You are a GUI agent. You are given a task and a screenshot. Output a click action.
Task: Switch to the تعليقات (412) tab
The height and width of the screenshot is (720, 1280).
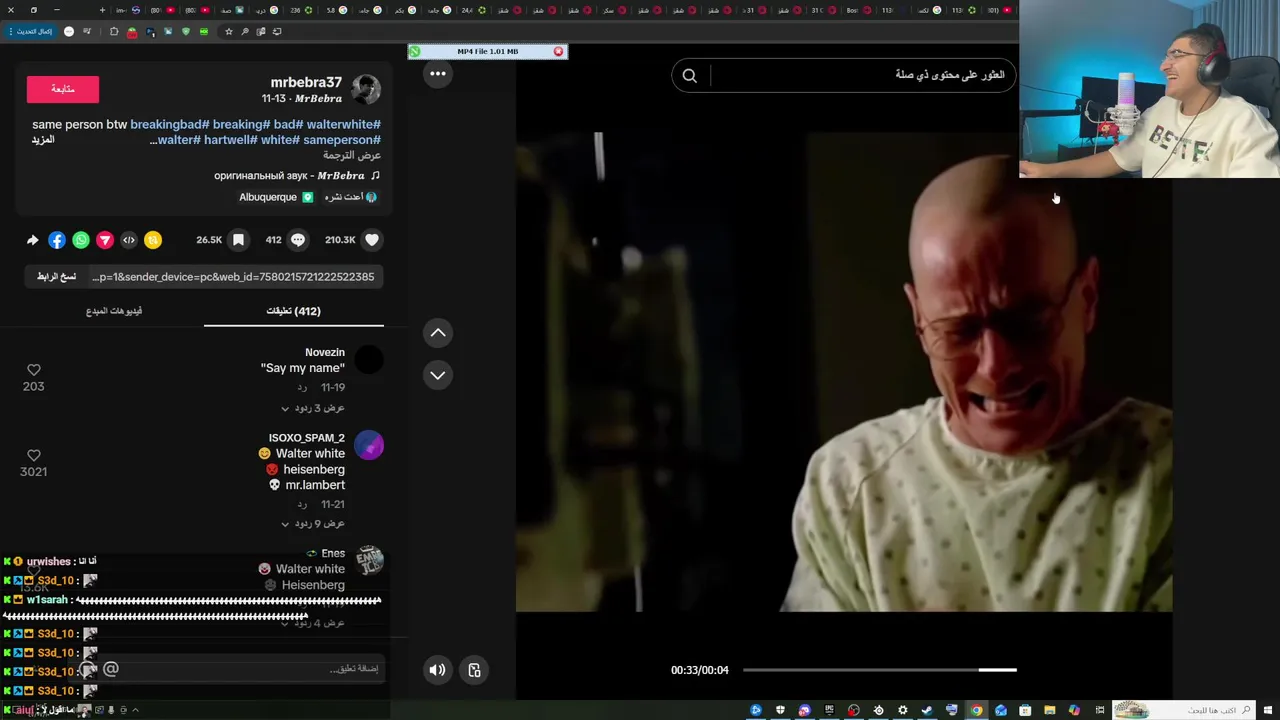pos(293,311)
